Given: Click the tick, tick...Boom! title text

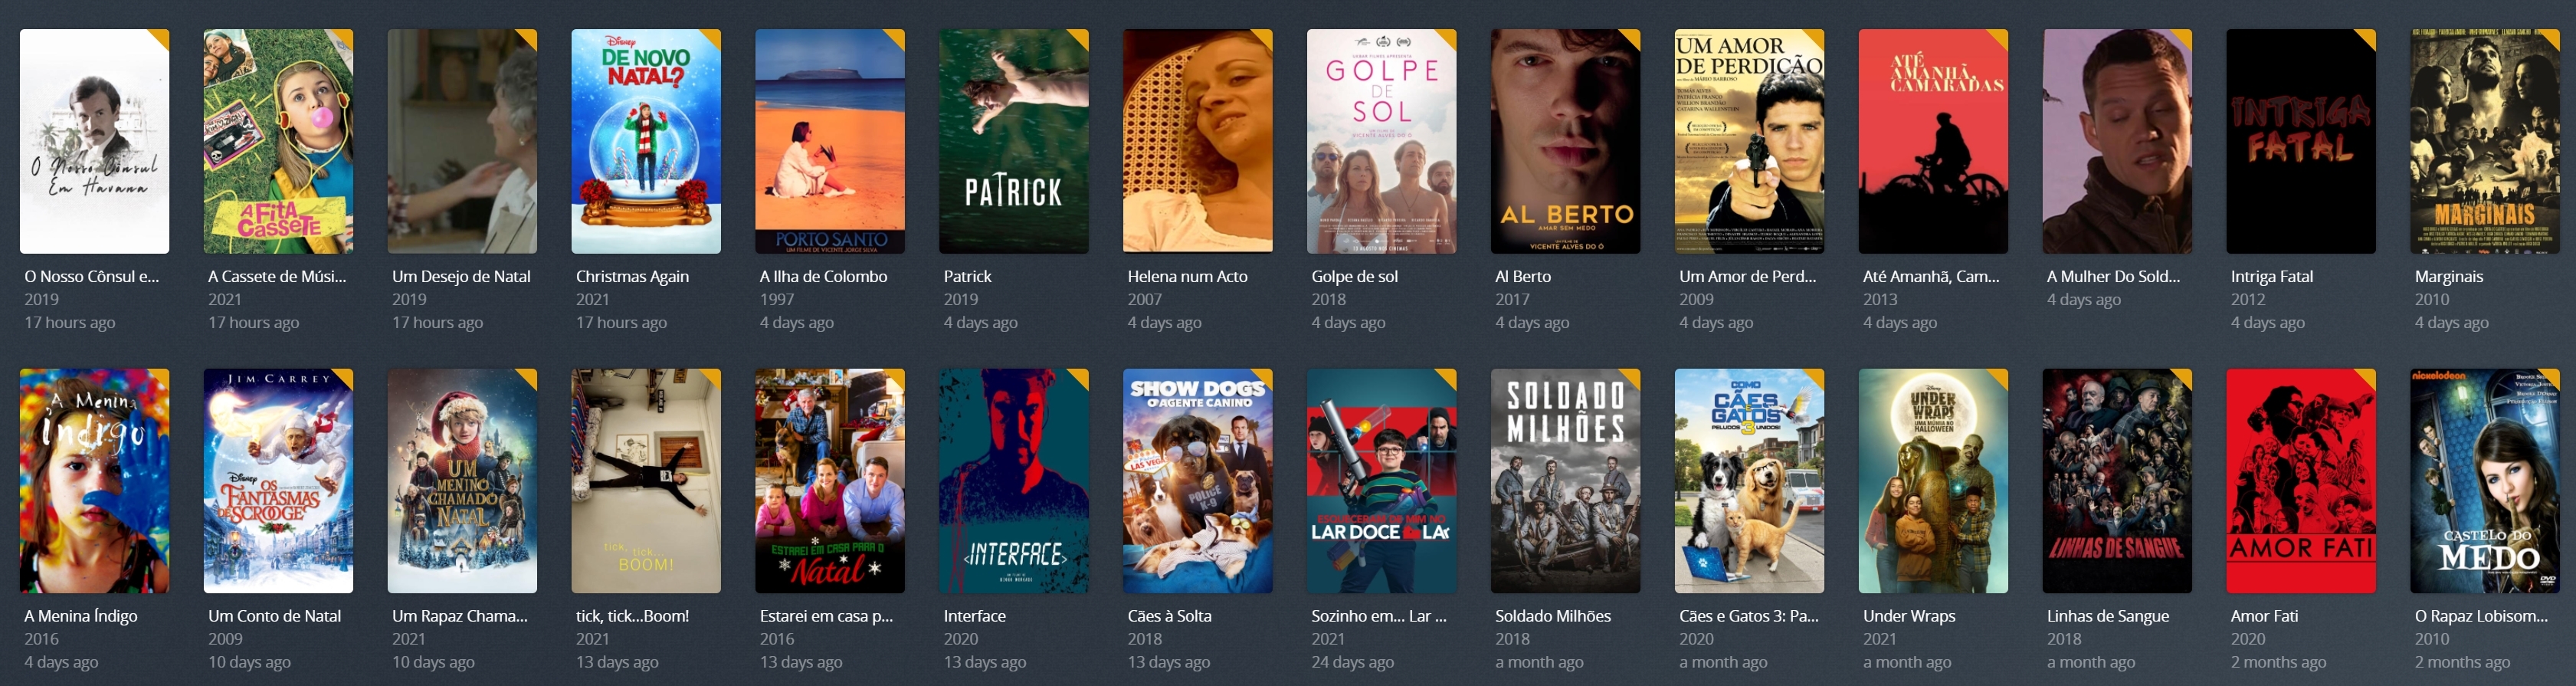Looking at the screenshot, I should coord(632,616).
